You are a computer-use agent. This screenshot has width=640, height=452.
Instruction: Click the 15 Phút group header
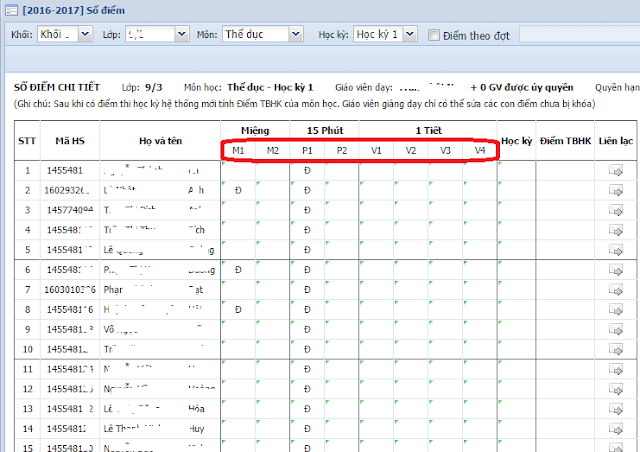click(325, 131)
